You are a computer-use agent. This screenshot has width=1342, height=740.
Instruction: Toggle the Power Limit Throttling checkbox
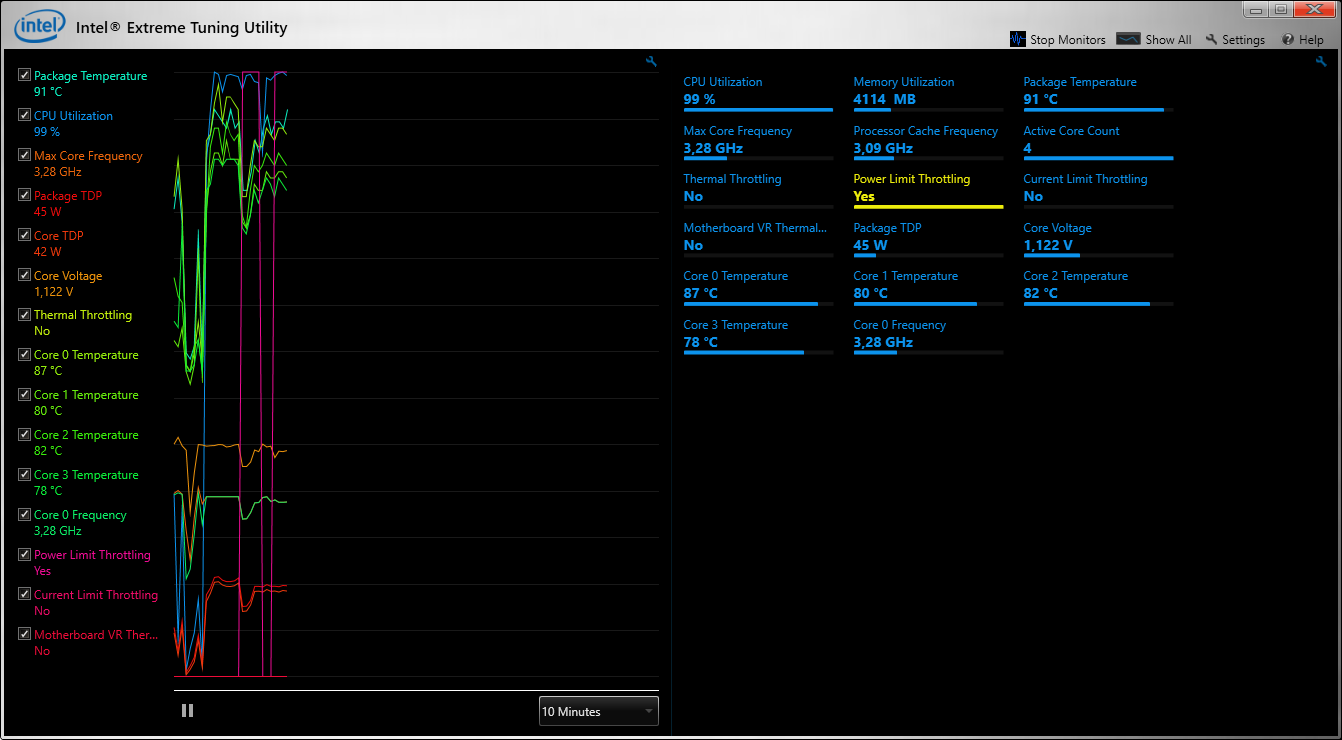[x=25, y=554]
